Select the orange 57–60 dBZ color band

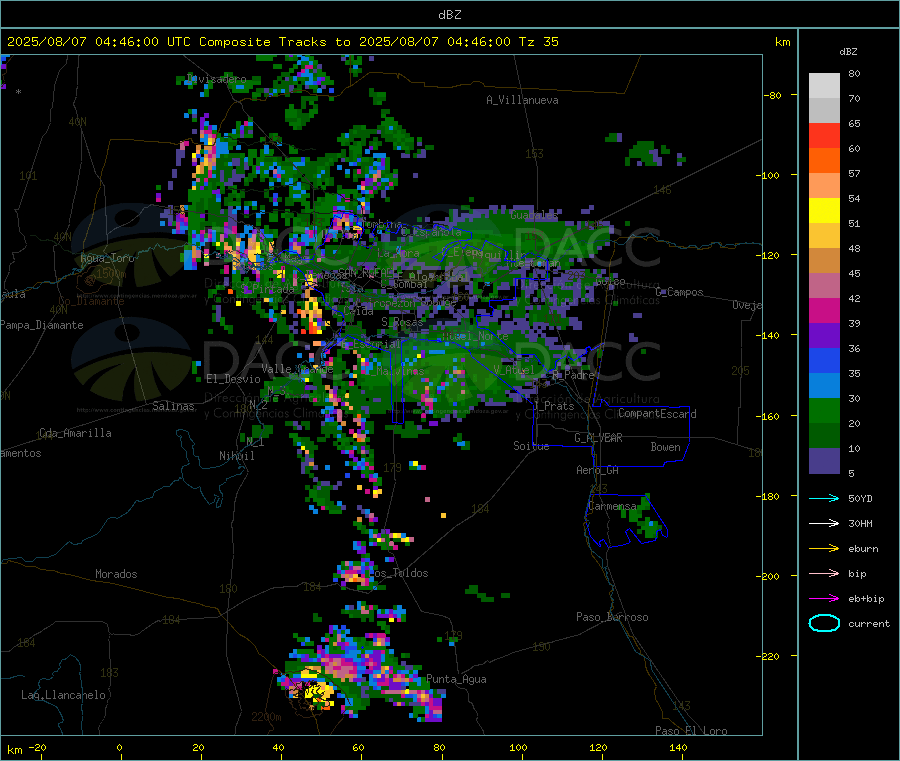click(x=824, y=161)
